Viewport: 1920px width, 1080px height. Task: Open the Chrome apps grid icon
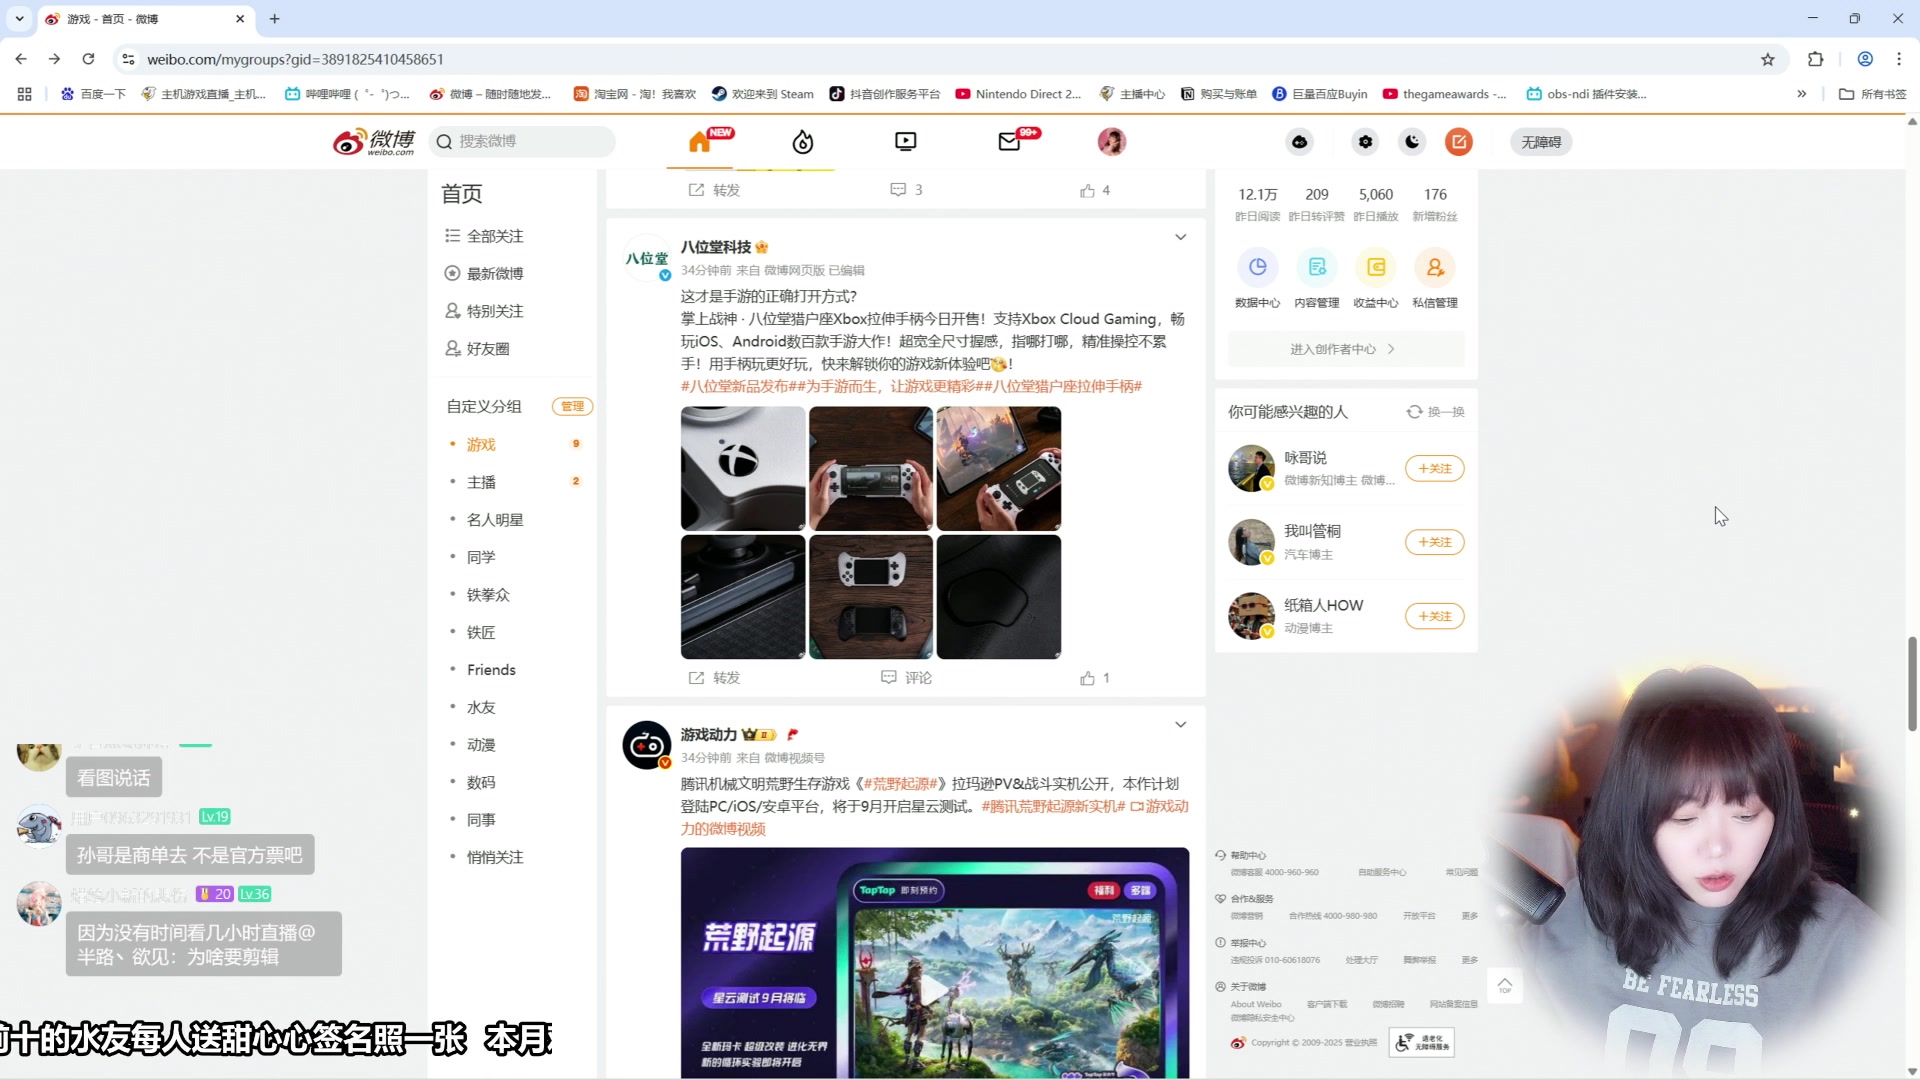tap(25, 94)
